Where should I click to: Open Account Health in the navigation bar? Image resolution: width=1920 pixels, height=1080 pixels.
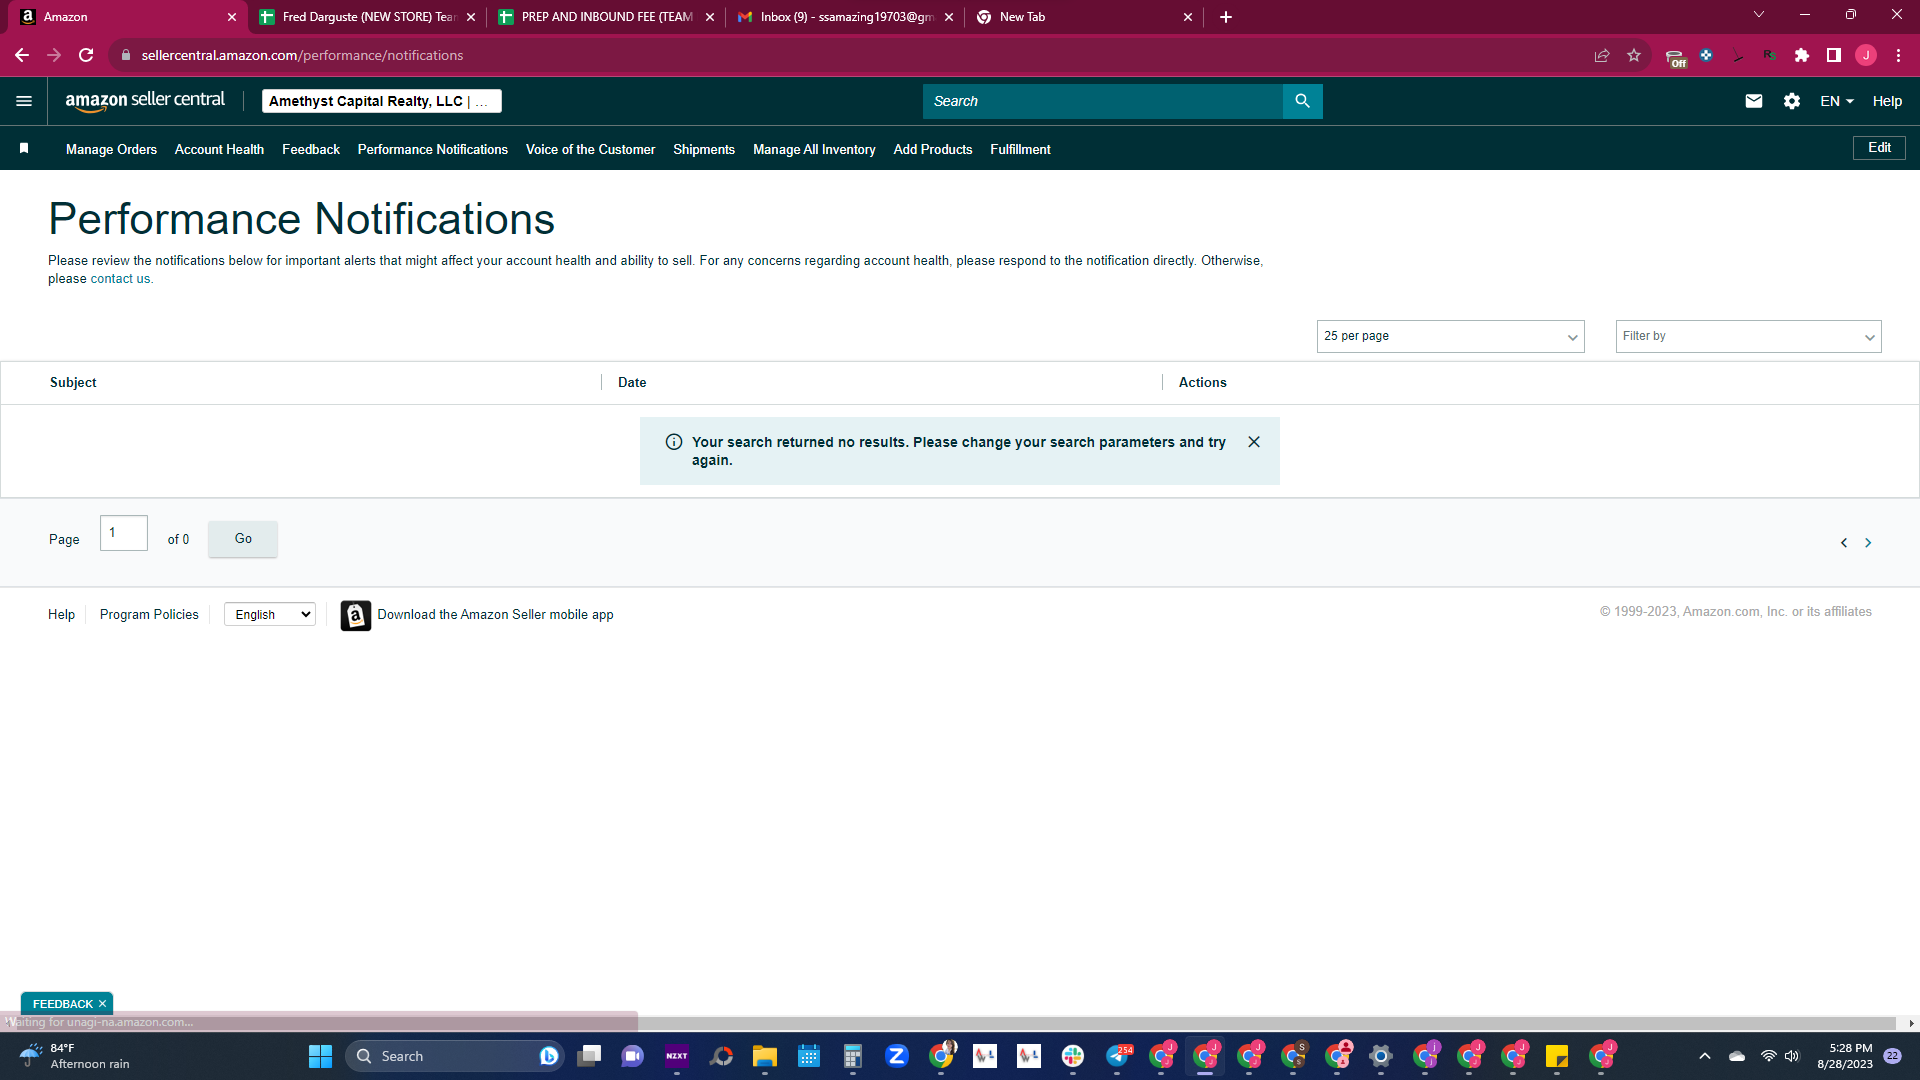tap(219, 149)
